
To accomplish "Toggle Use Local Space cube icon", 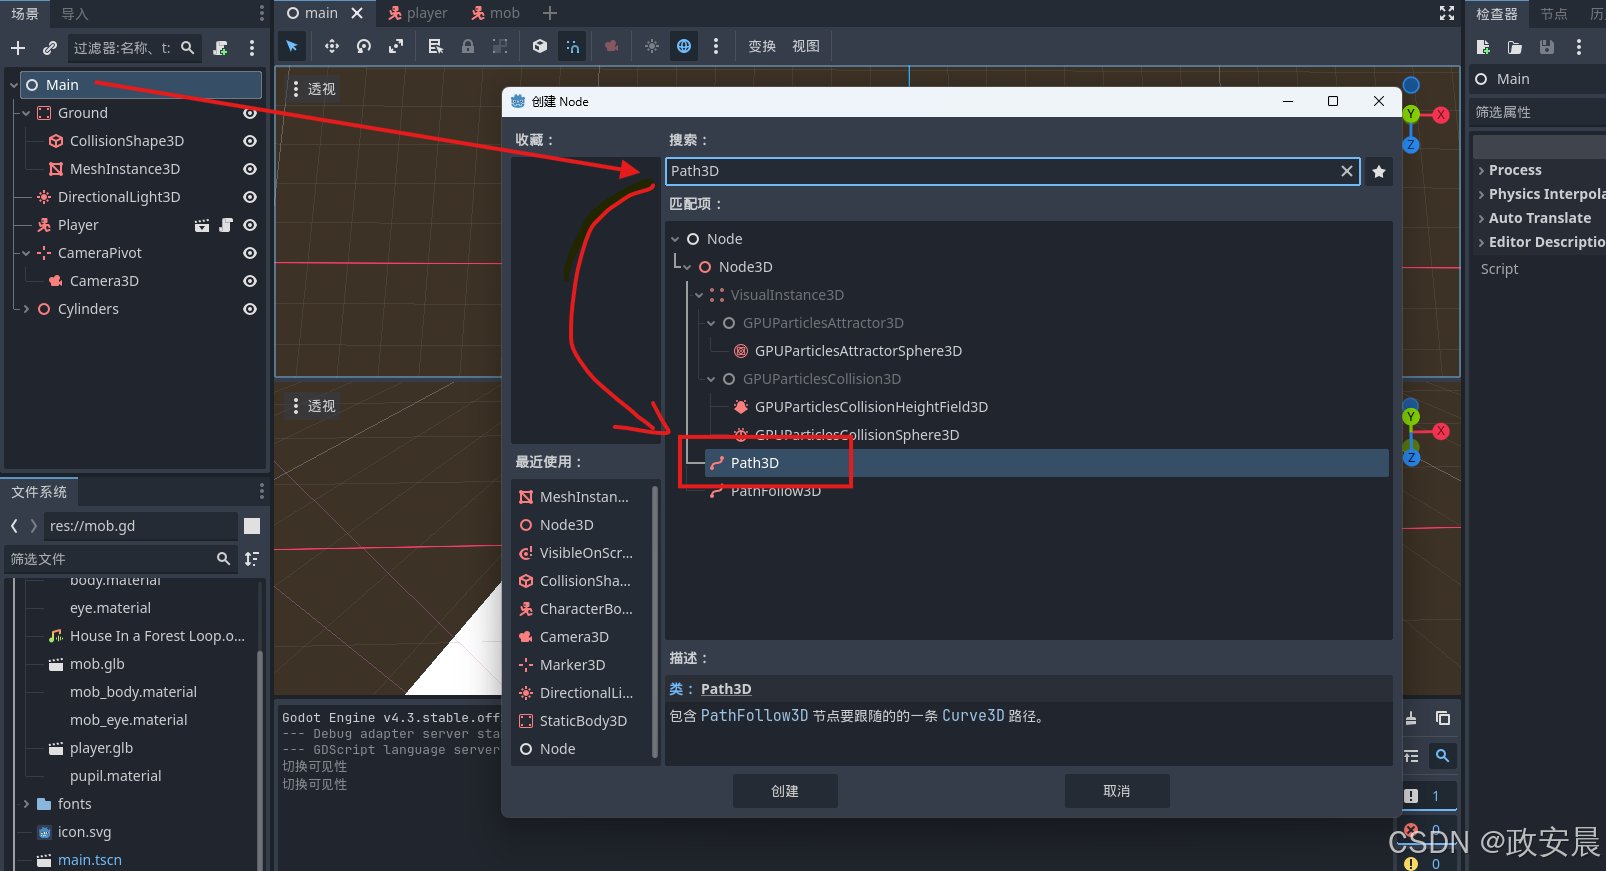I will pos(540,46).
